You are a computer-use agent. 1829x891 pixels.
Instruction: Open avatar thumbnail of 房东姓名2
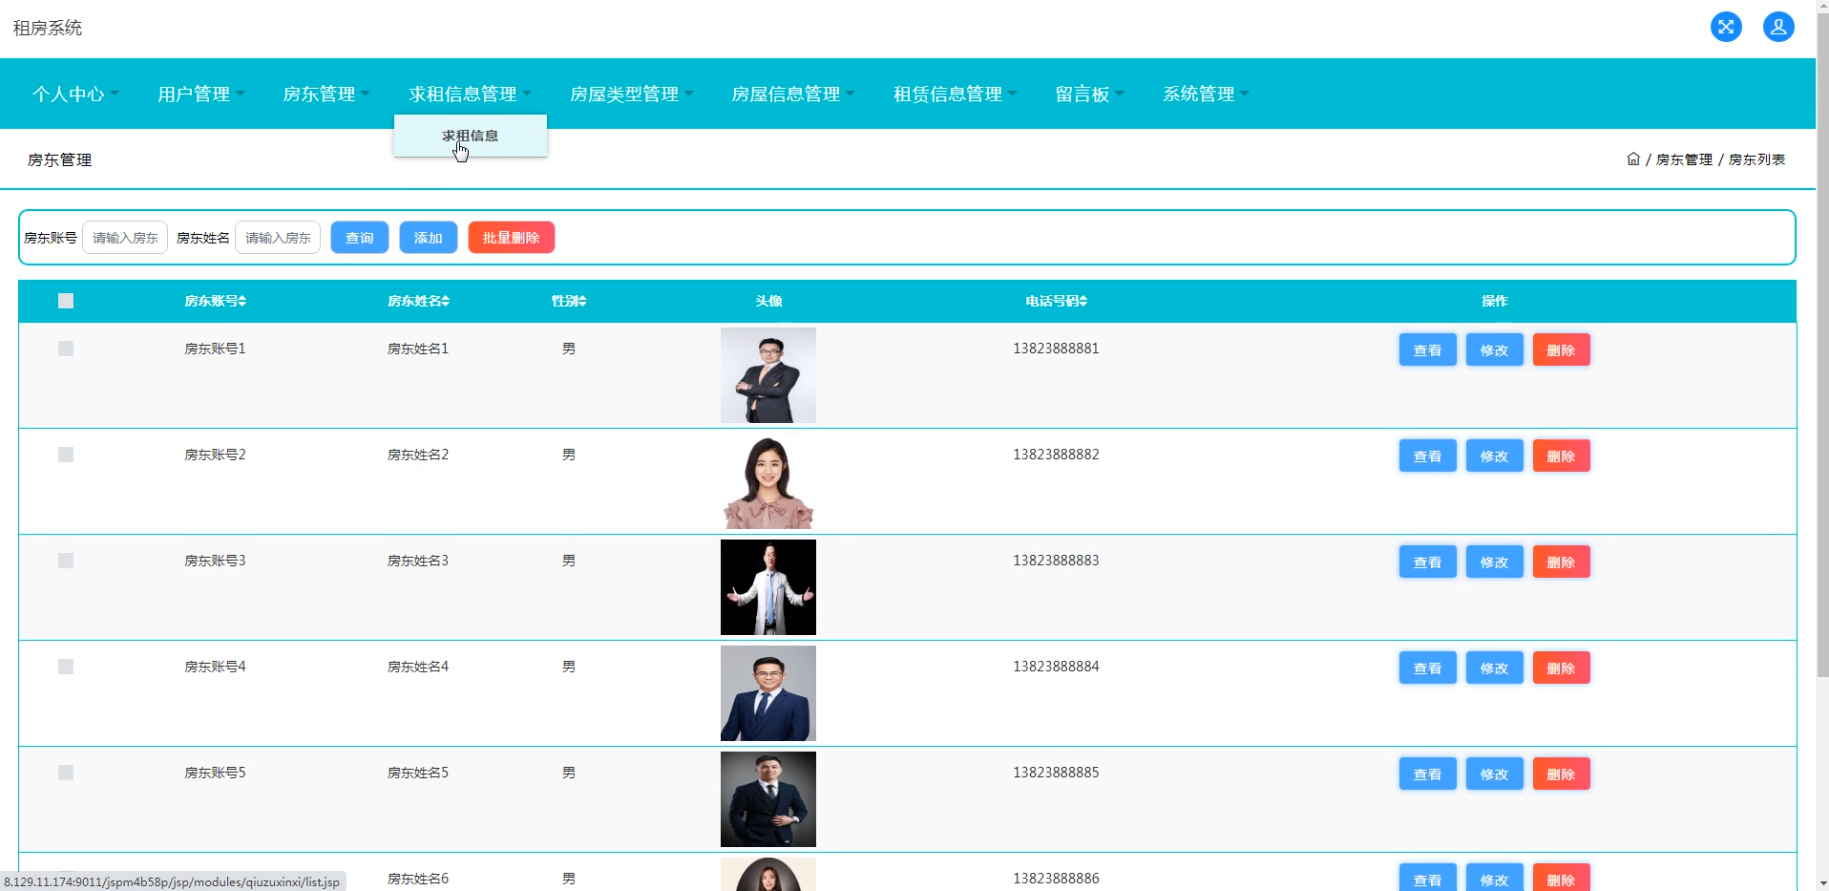(768, 481)
